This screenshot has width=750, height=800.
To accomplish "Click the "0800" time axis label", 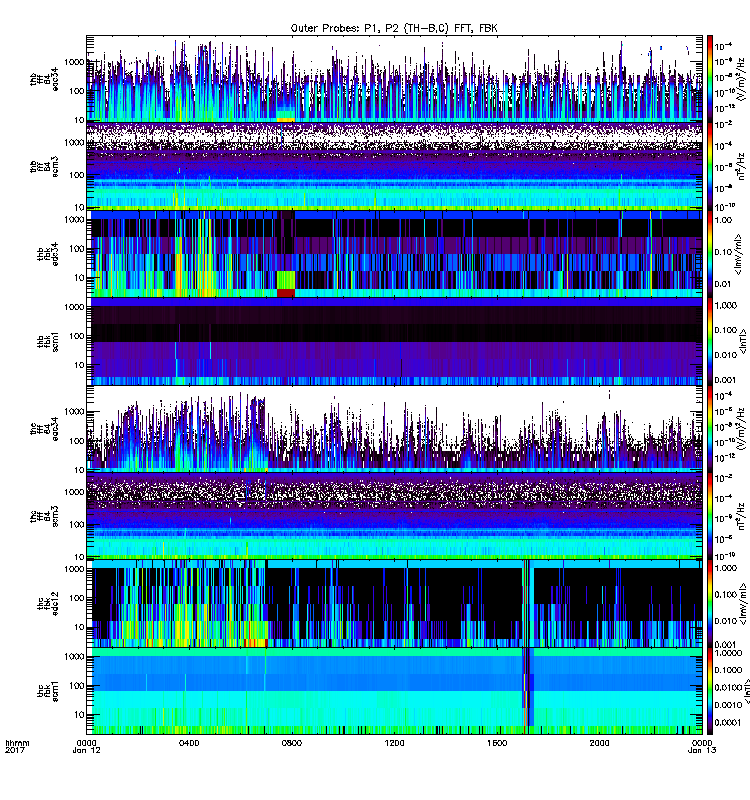I will tap(291, 743).
